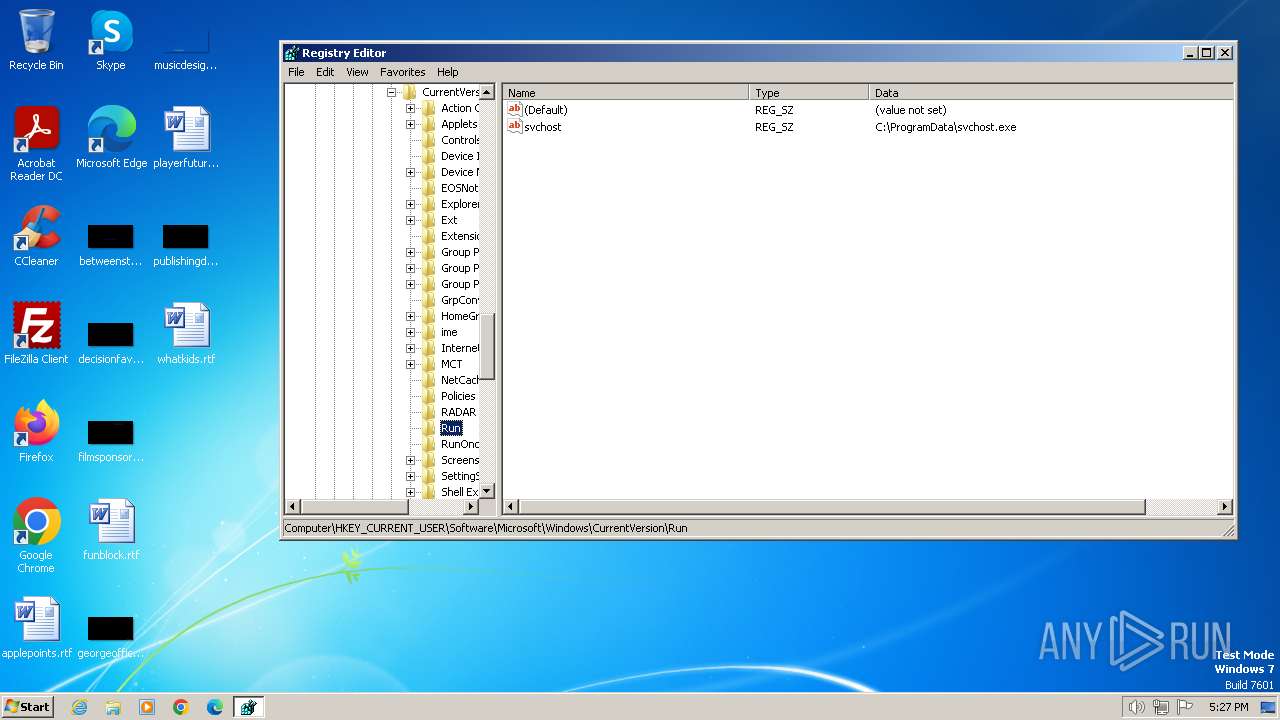
Task: Open the Recycle Bin desktop icon
Action: point(36,40)
